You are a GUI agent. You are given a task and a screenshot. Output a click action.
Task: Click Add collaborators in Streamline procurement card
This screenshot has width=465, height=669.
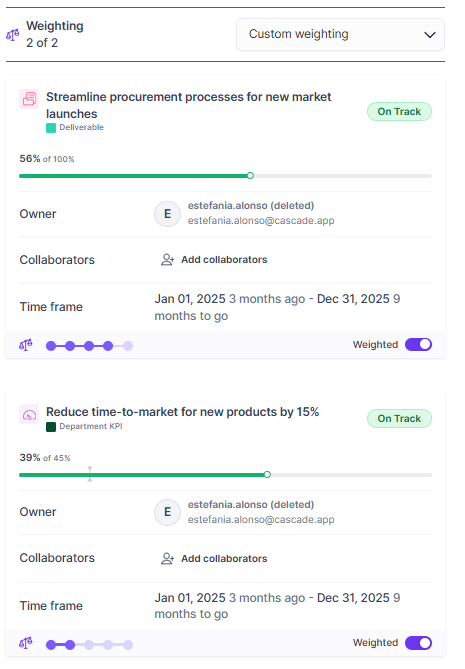click(x=224, y=259)
